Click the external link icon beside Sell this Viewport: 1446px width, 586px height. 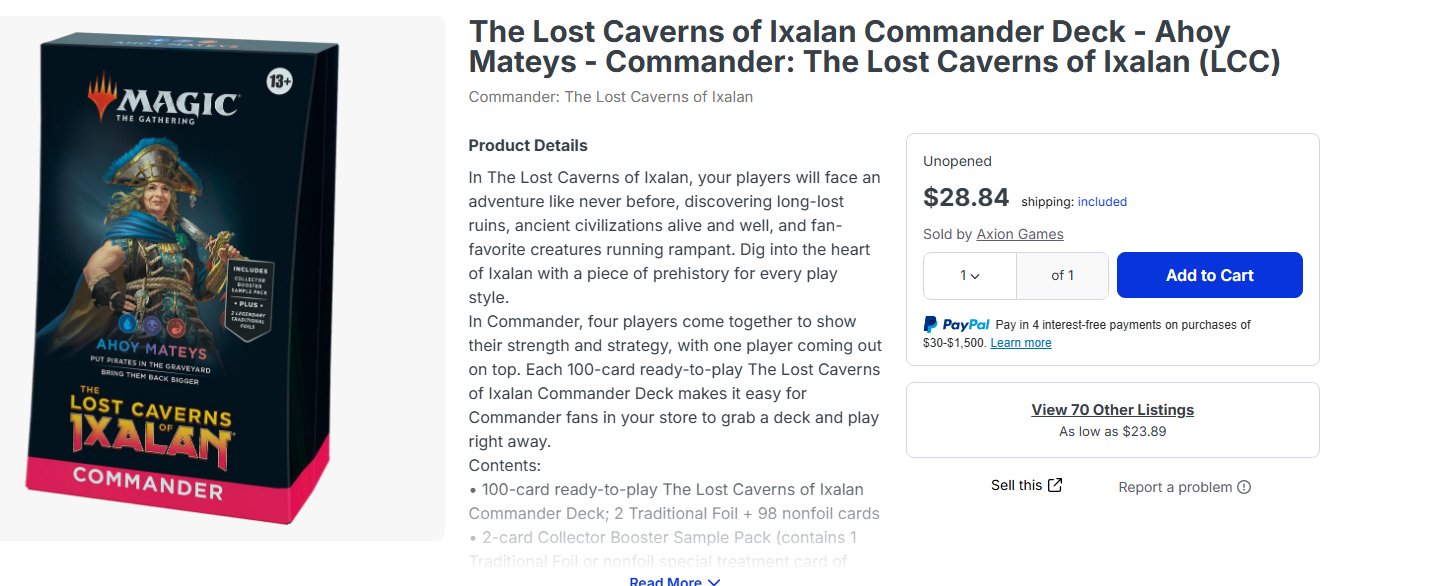(1055, 485)
